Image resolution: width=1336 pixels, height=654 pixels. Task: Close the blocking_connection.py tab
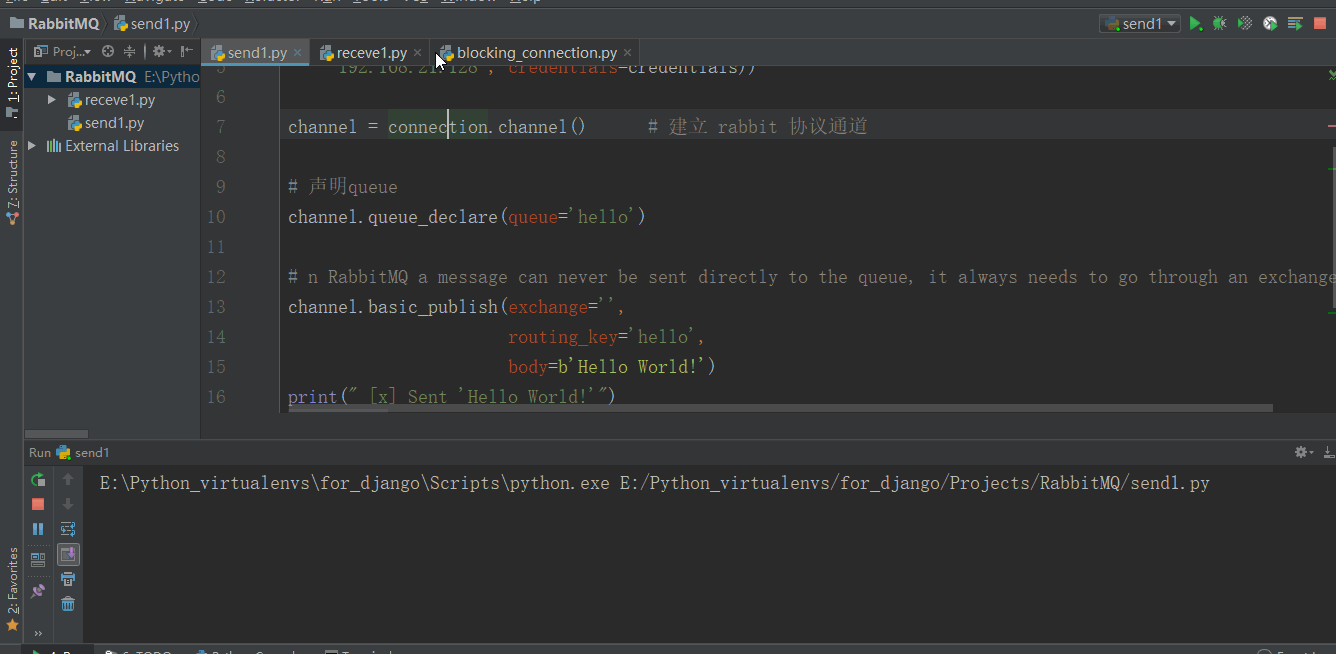pyautogui.click(x=627, y=53)
